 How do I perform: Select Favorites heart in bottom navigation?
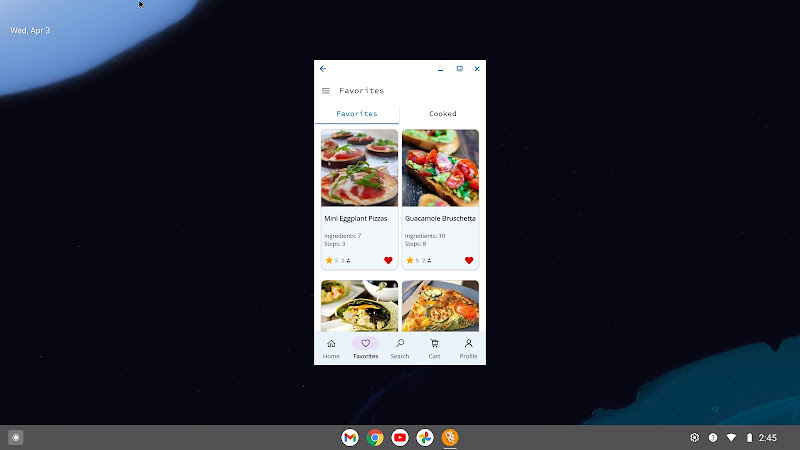(x=365, y=349)
